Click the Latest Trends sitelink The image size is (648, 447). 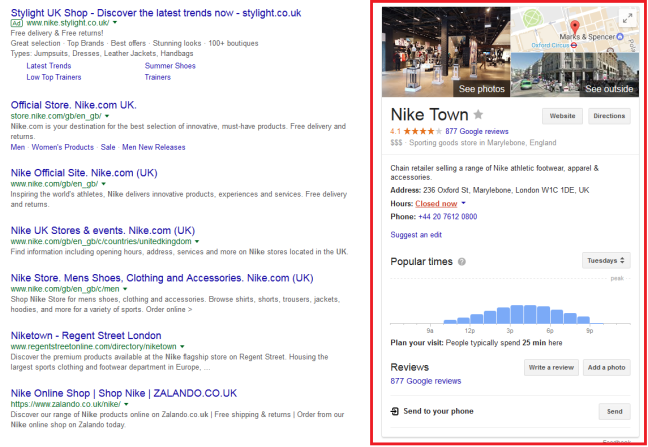49,66
